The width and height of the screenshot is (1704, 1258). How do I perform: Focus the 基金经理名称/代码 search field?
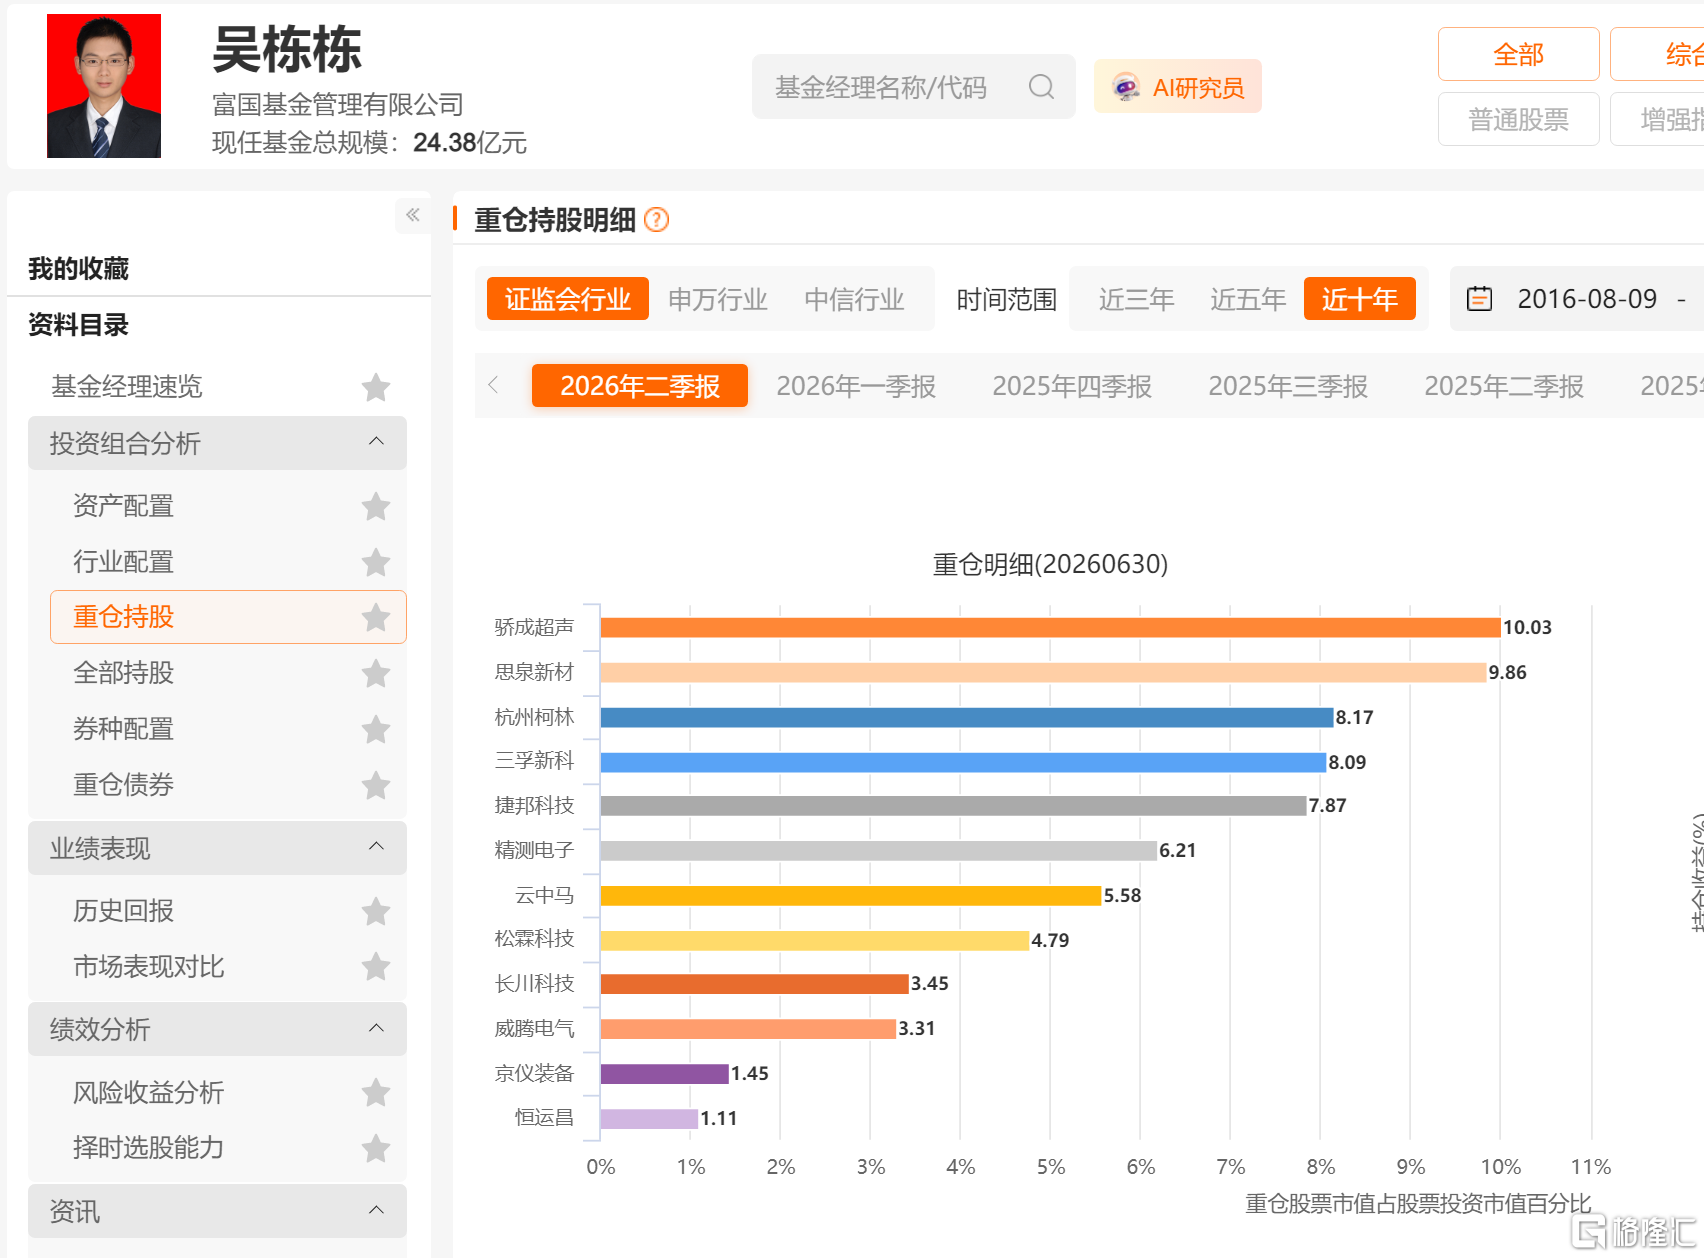(x=913, y=87)
